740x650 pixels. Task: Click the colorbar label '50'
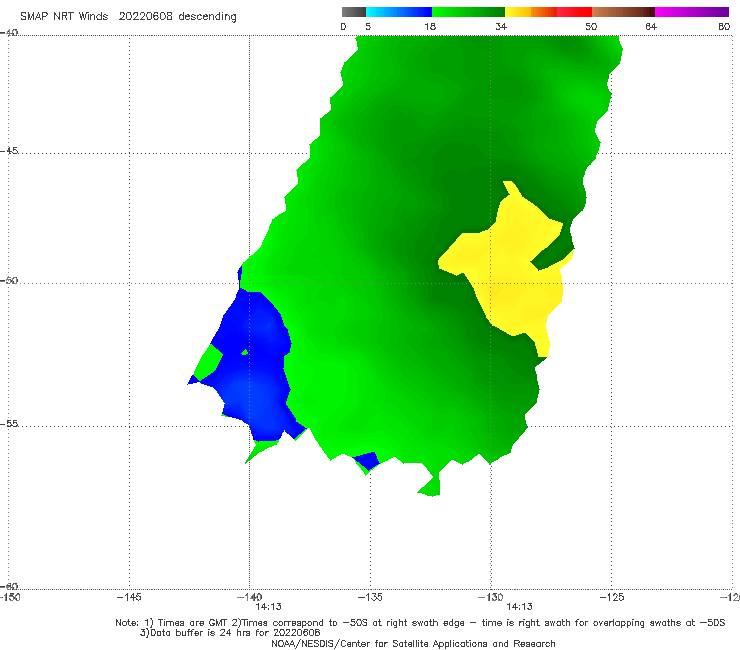(x=591, y=26)
